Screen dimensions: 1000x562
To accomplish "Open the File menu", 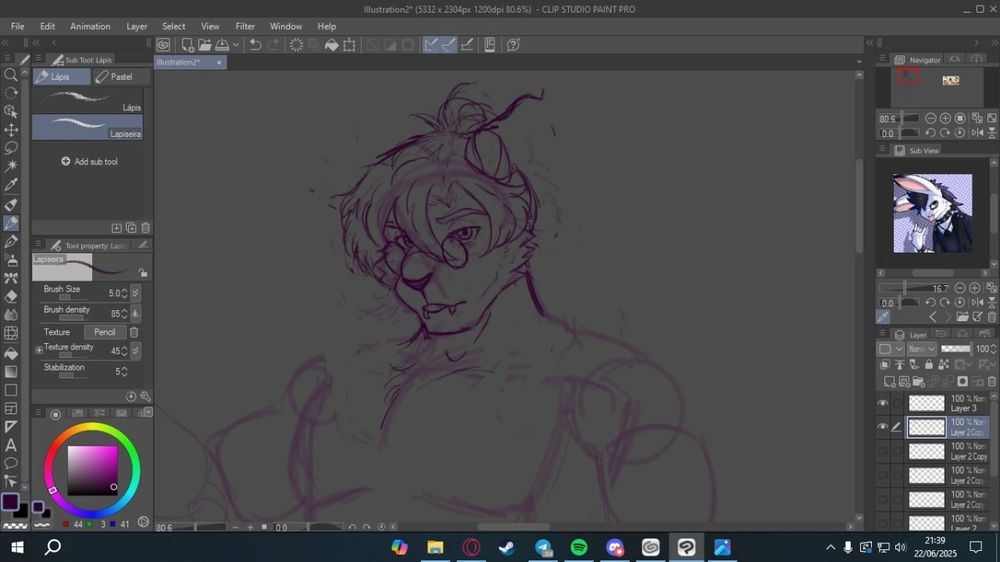I will [17, 26].
